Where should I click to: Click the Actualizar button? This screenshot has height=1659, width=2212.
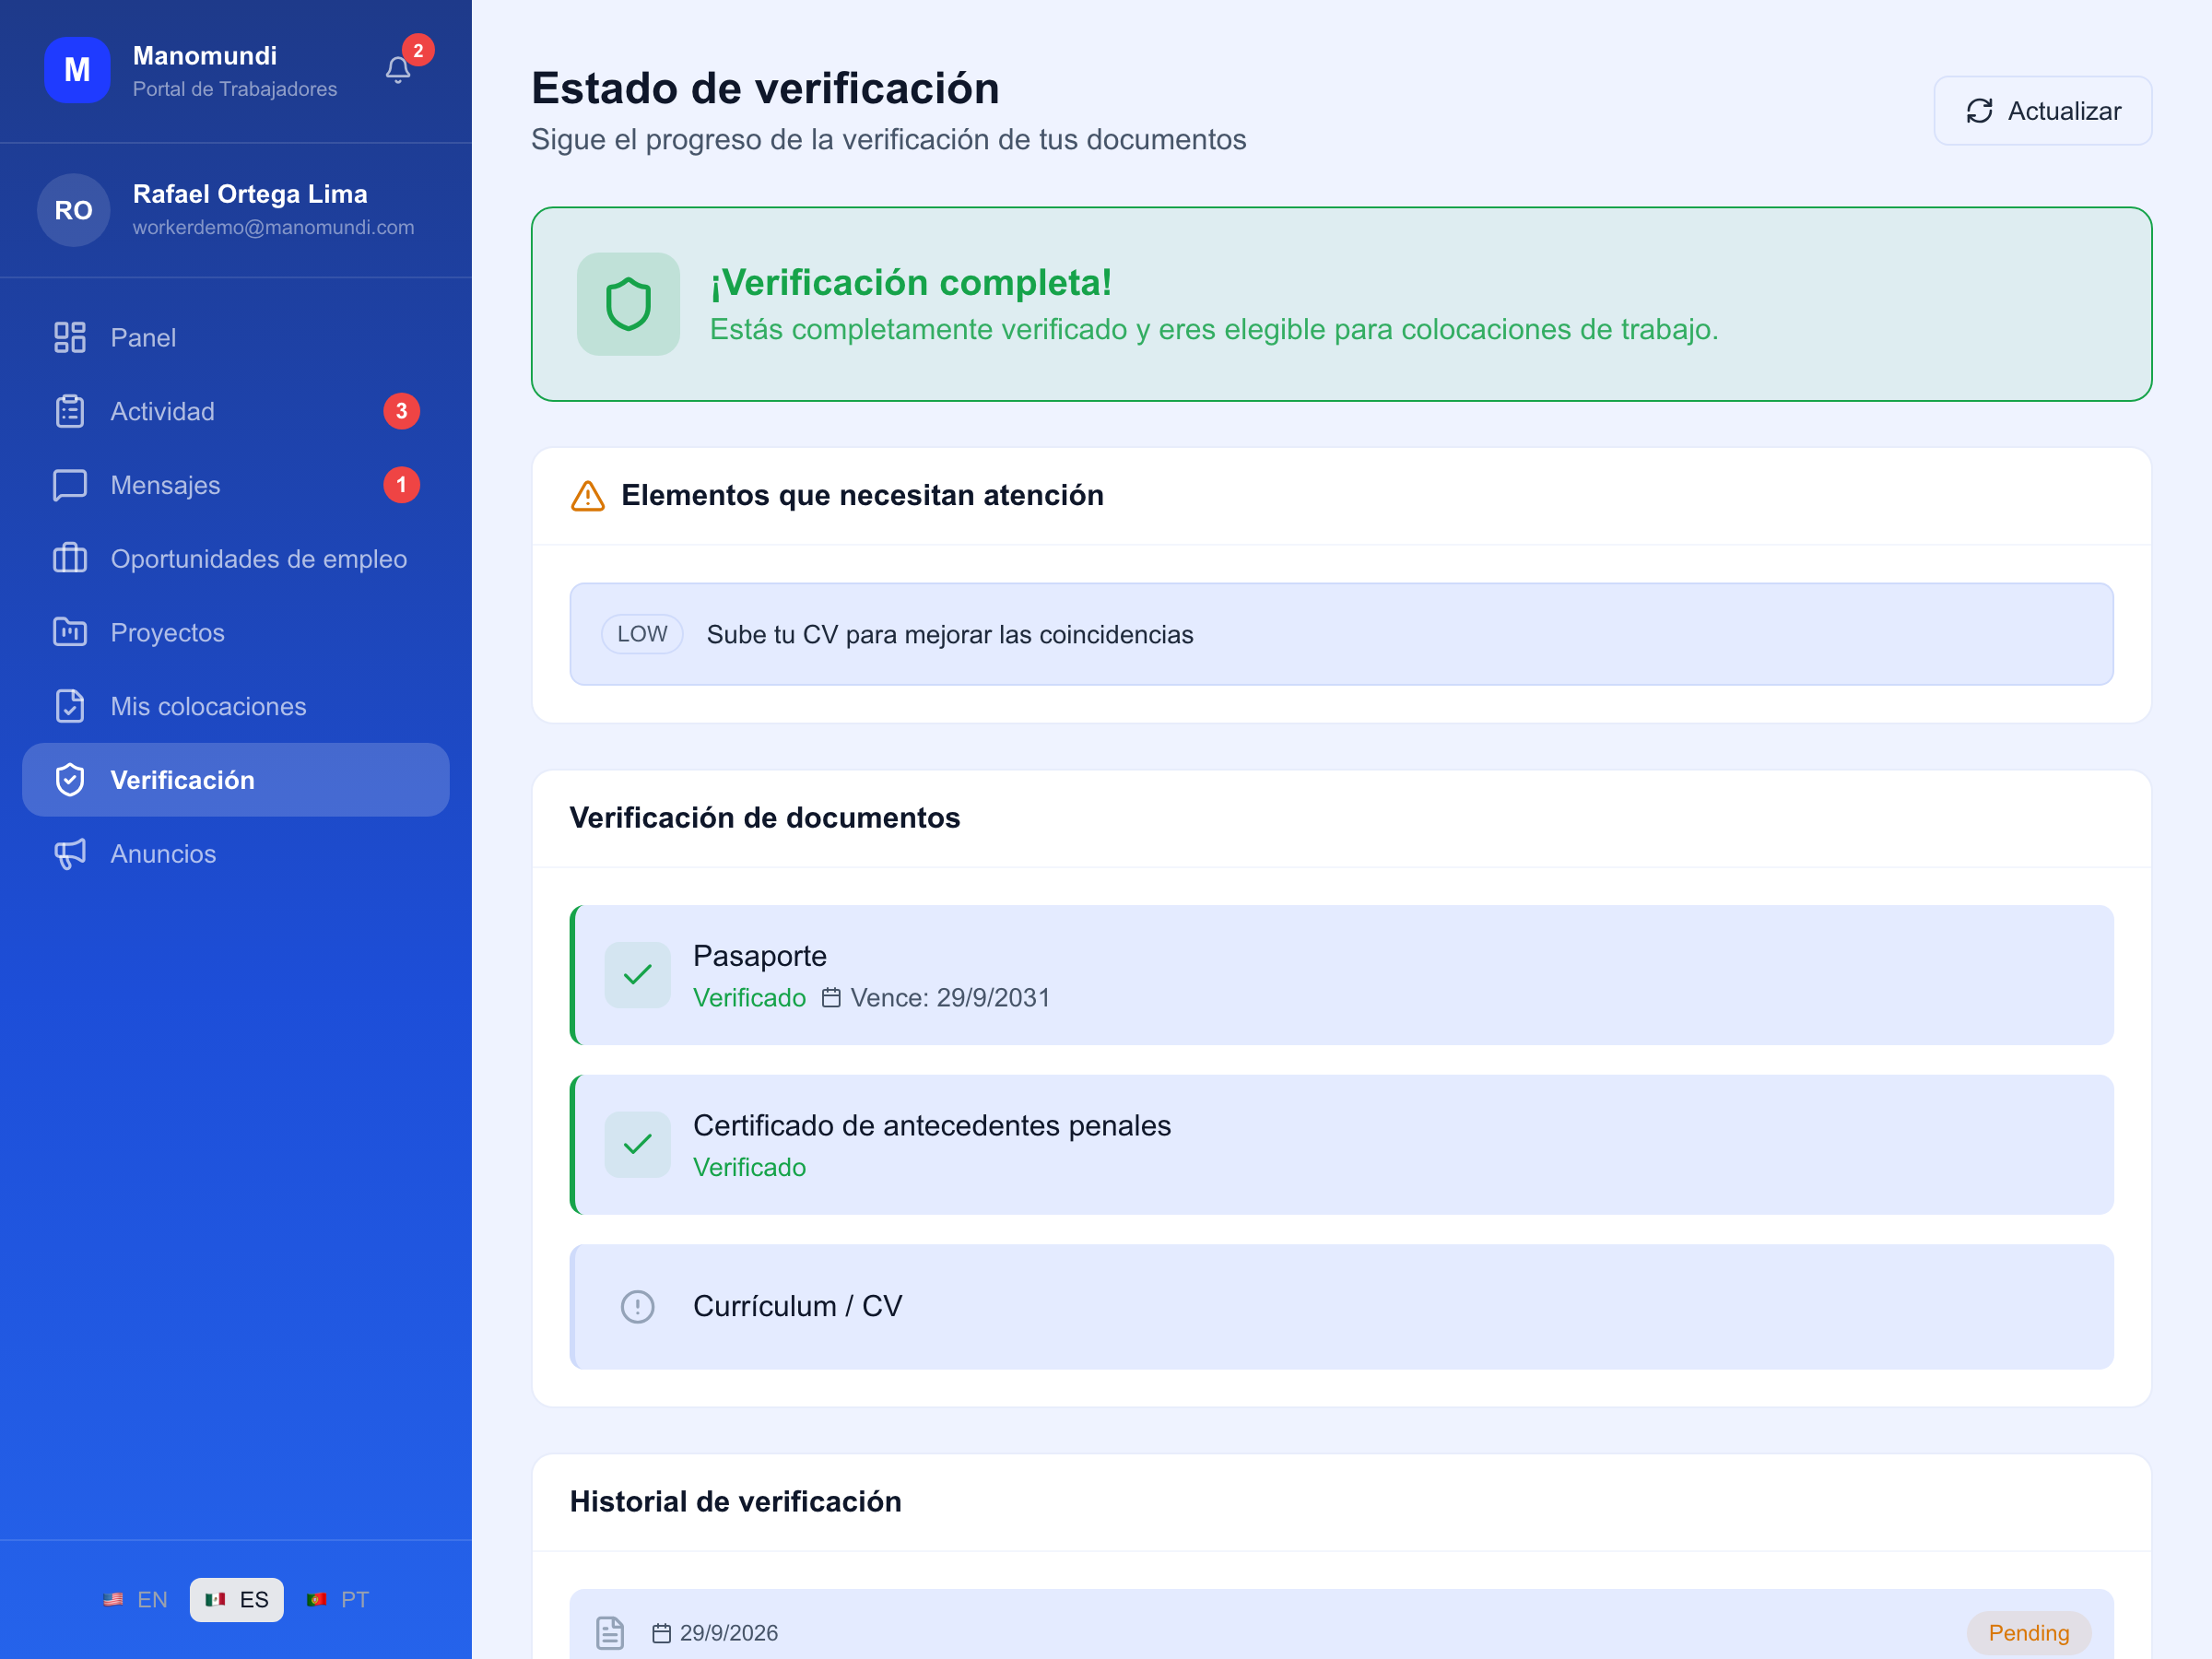pos(2043,111)
